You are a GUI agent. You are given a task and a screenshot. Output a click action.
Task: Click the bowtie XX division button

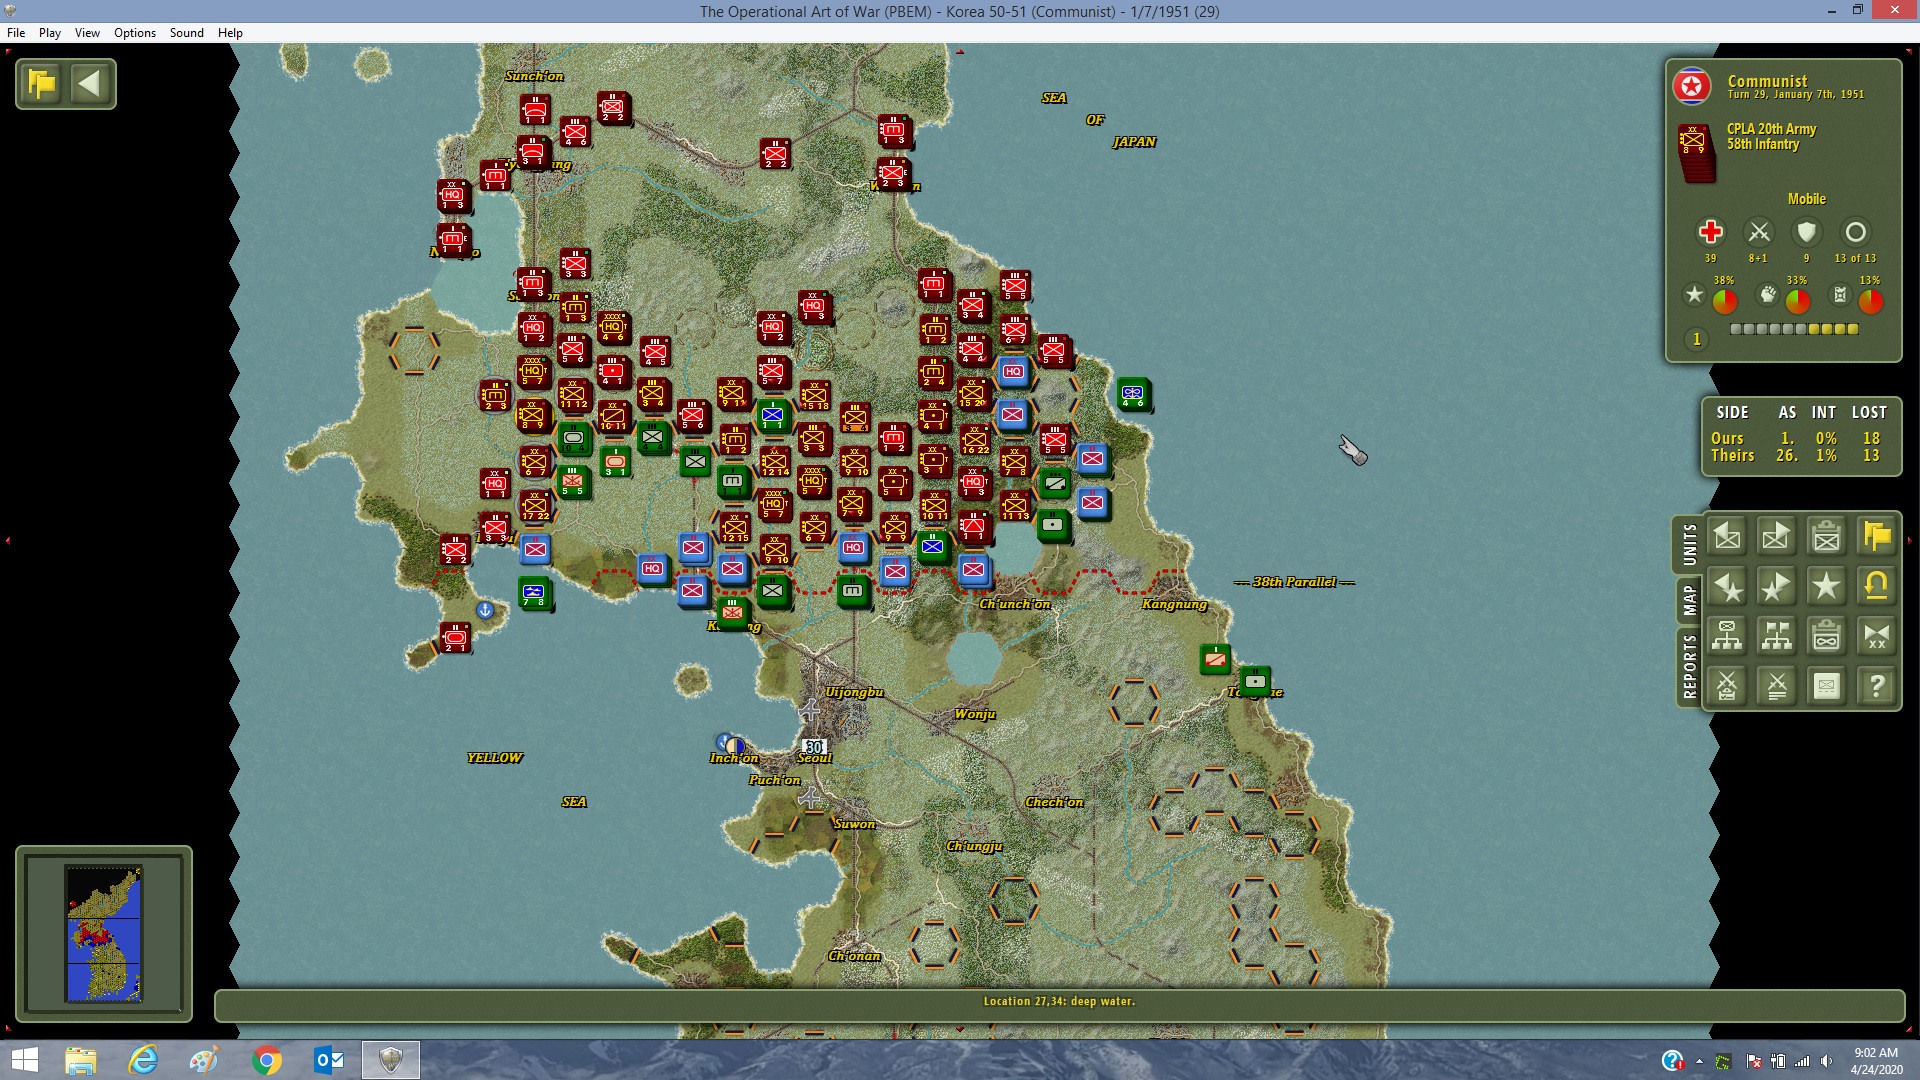tap(1877, 636)
